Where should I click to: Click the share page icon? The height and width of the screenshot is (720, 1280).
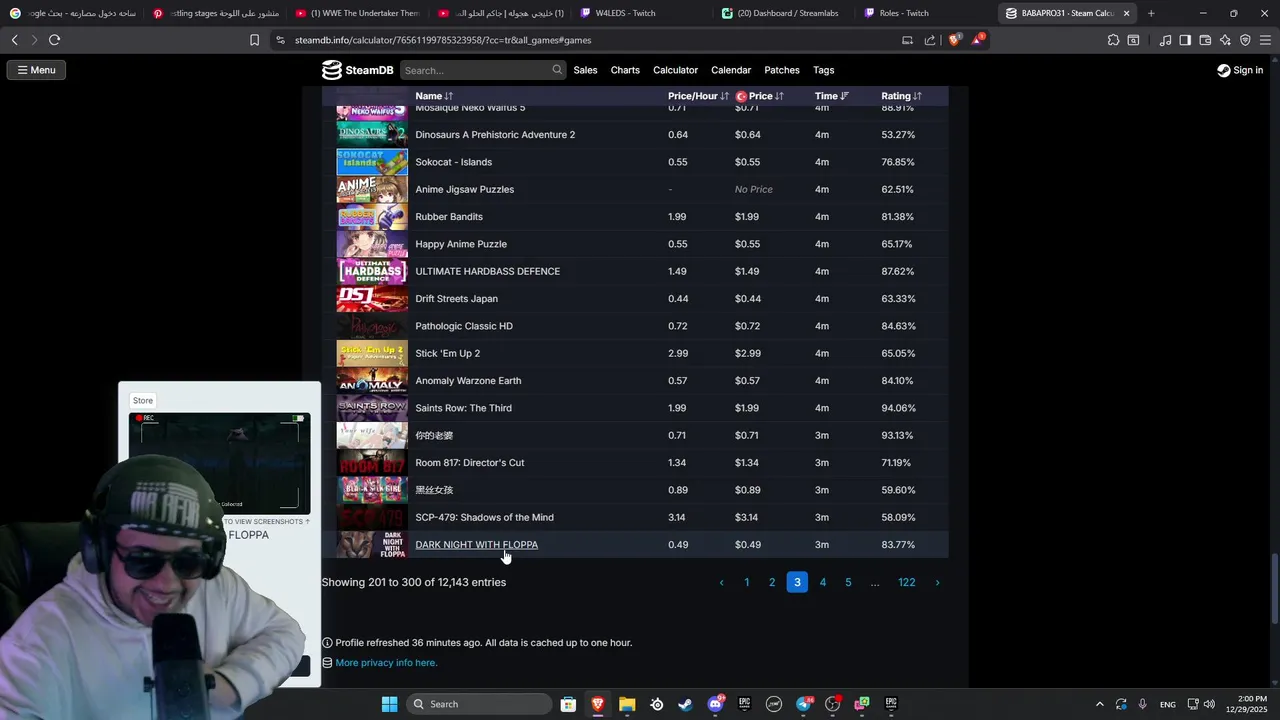pos(930,40)
